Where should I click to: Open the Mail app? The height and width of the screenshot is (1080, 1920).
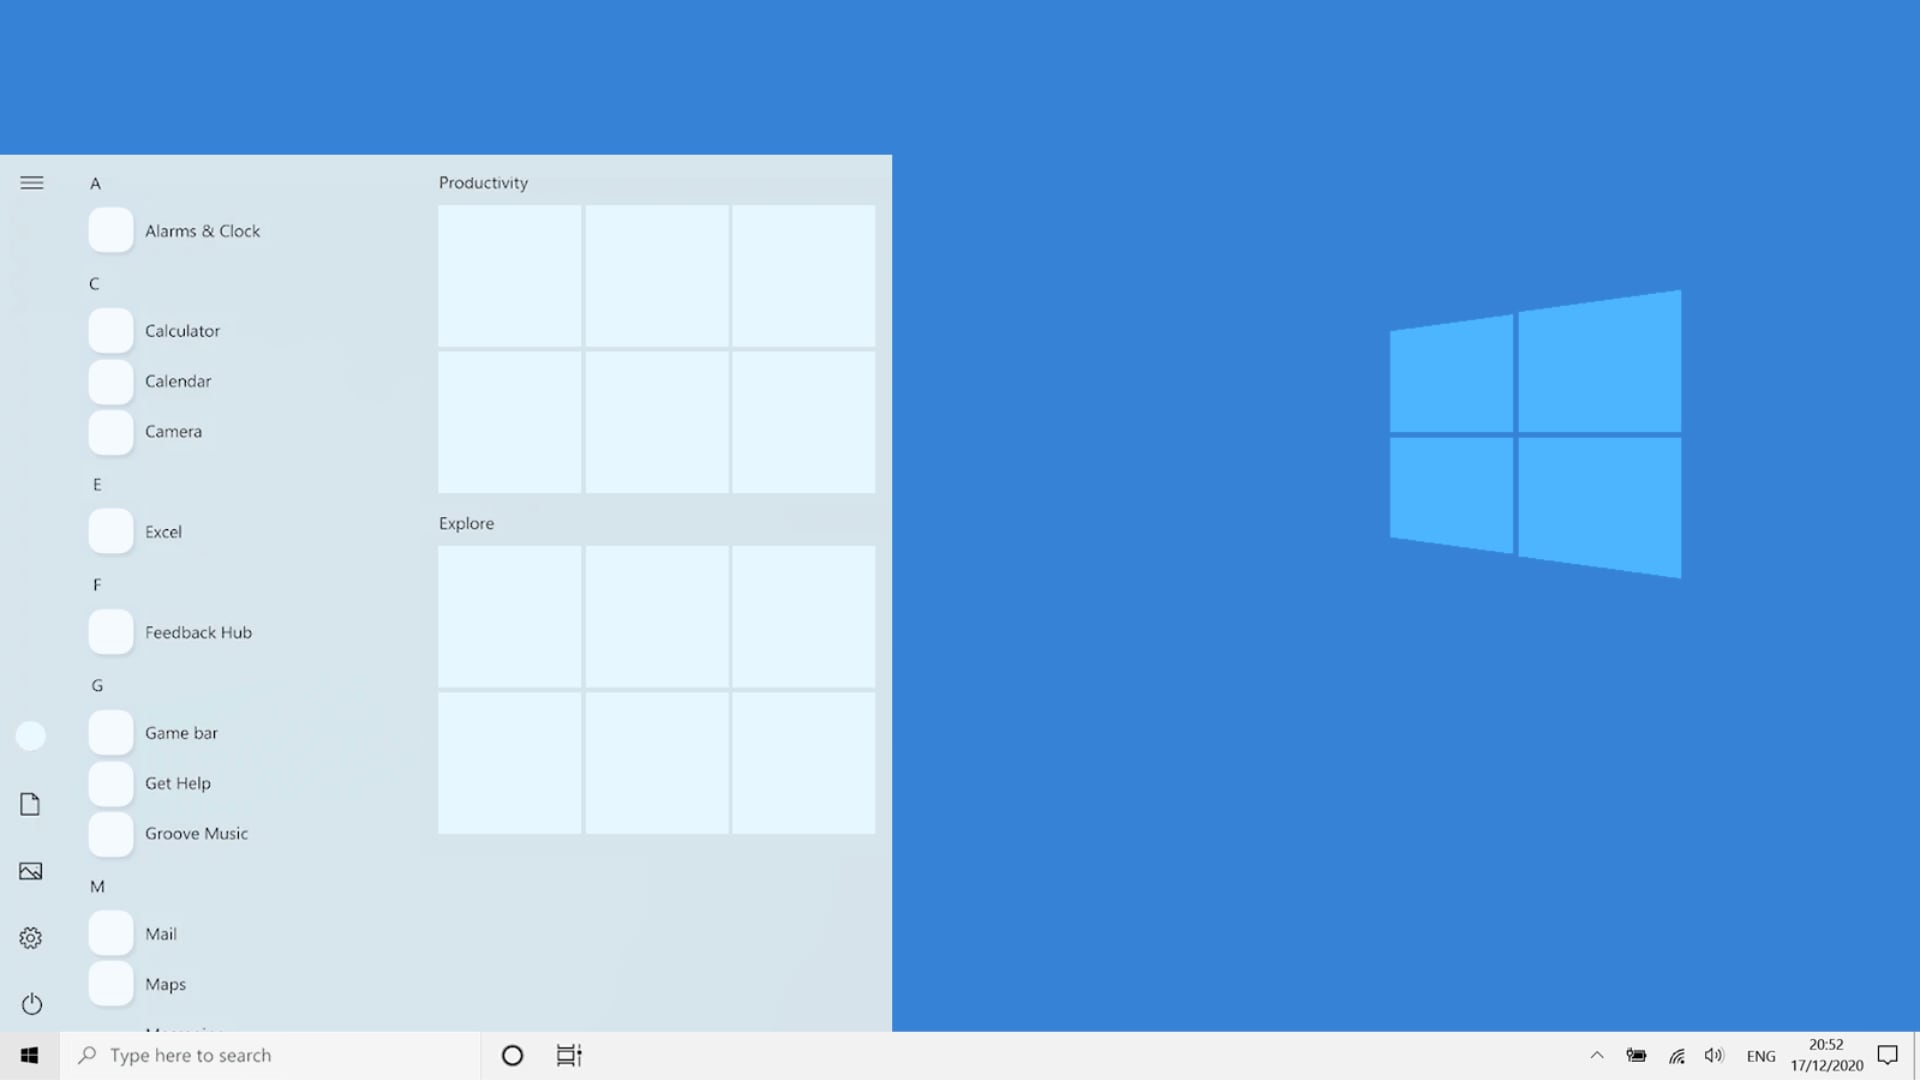(x=161, y=933)
